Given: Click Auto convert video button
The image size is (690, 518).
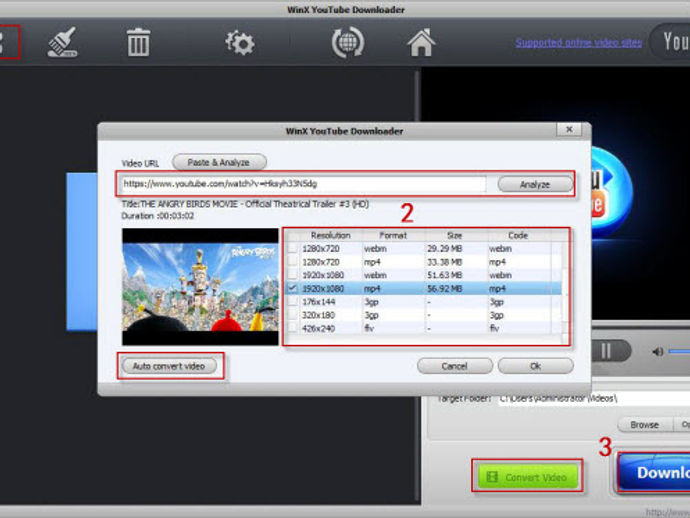Looking at the screenshot, I should pos(169,366).
